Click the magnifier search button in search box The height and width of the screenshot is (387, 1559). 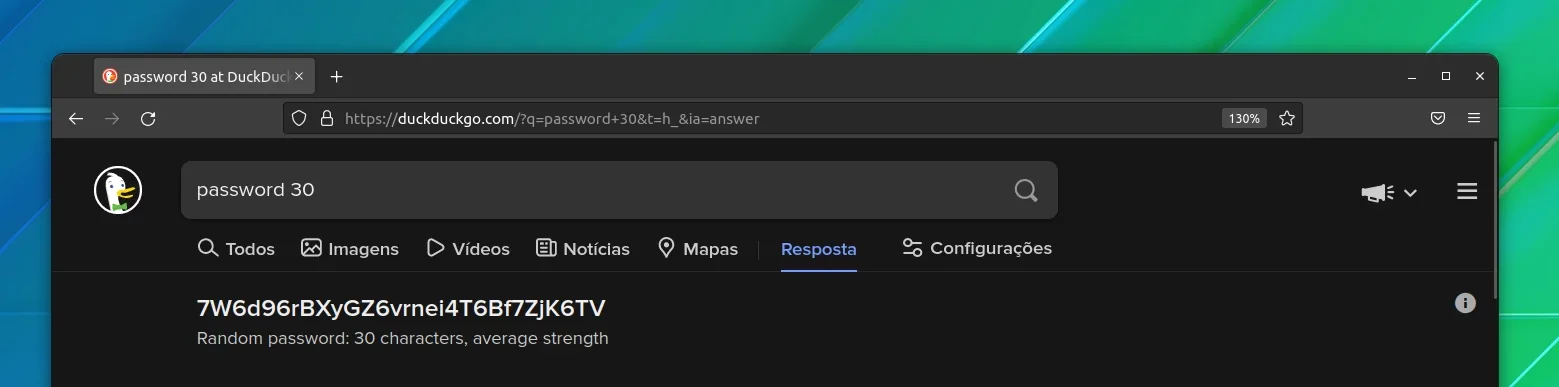click(x=1026, y=190)
